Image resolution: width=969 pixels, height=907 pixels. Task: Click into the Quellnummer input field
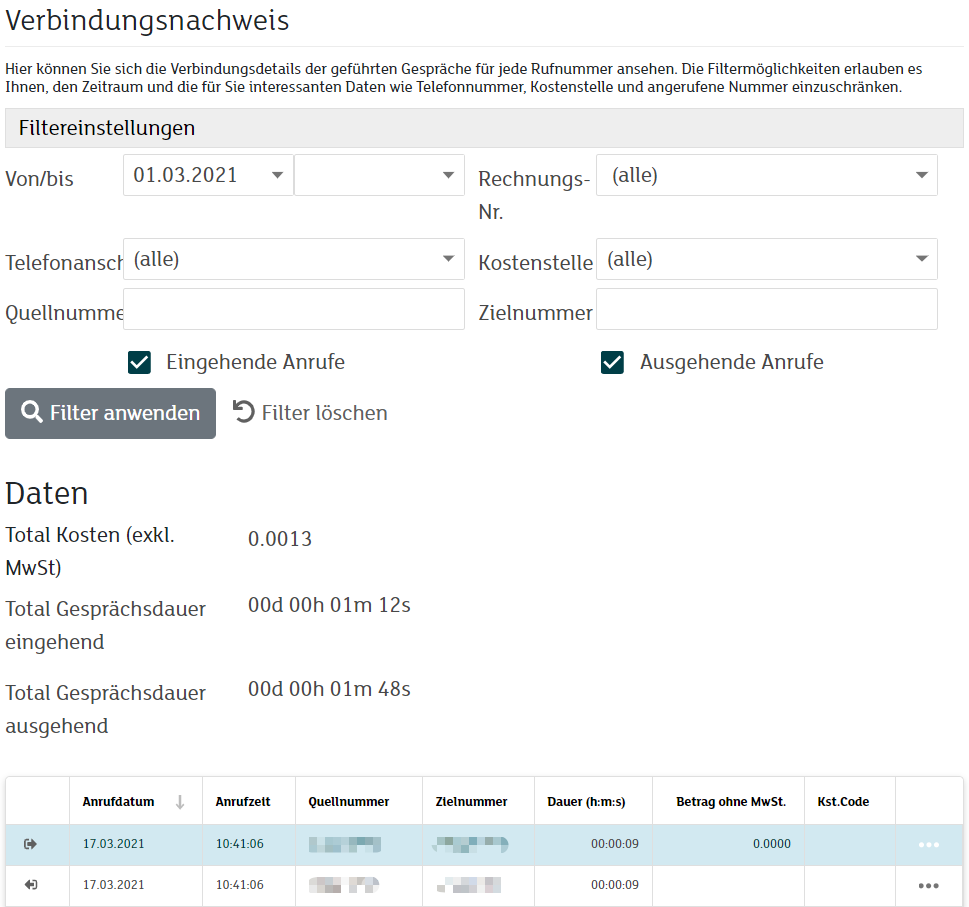click(293, 309)
